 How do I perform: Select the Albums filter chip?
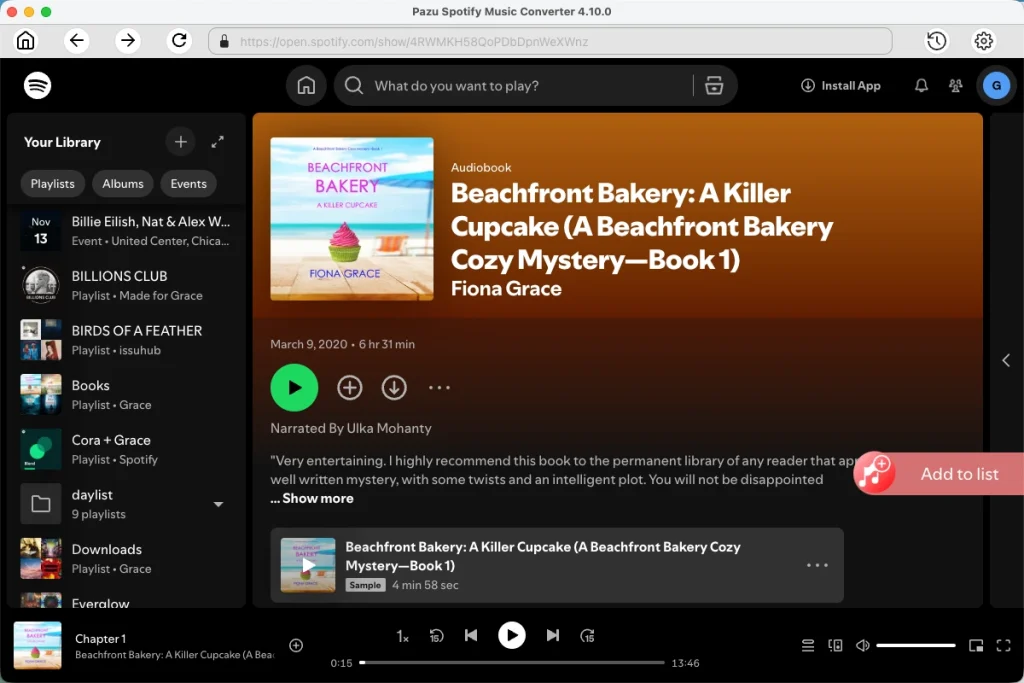(x=123, y=183)
